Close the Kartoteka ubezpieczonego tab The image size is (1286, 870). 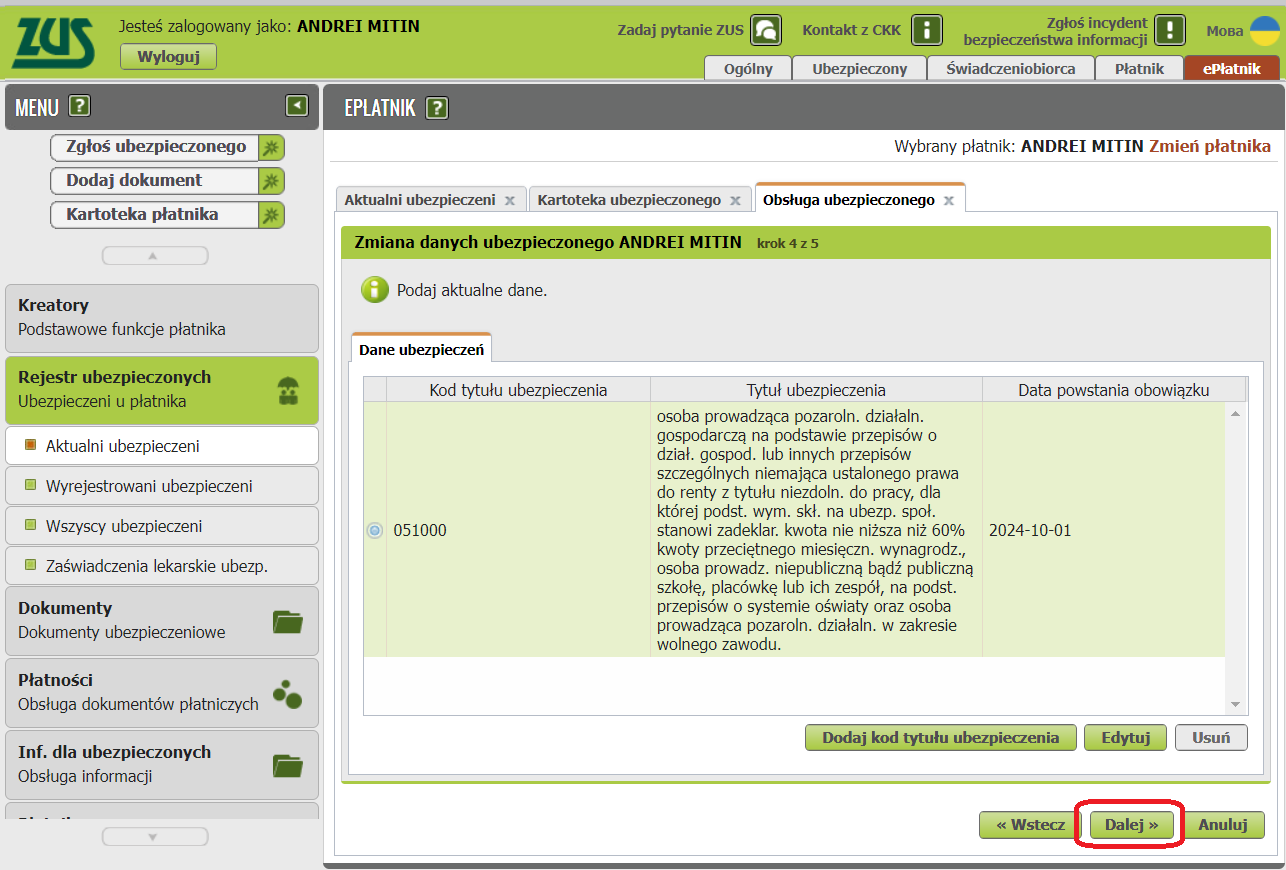click(735, 200)
